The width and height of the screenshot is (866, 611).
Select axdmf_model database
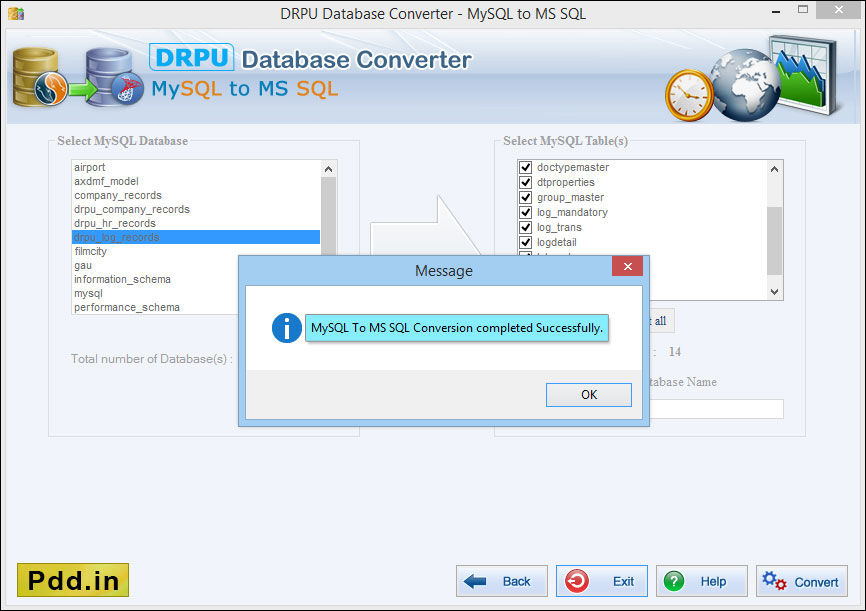pyautogui.click(x=196, y=181)
